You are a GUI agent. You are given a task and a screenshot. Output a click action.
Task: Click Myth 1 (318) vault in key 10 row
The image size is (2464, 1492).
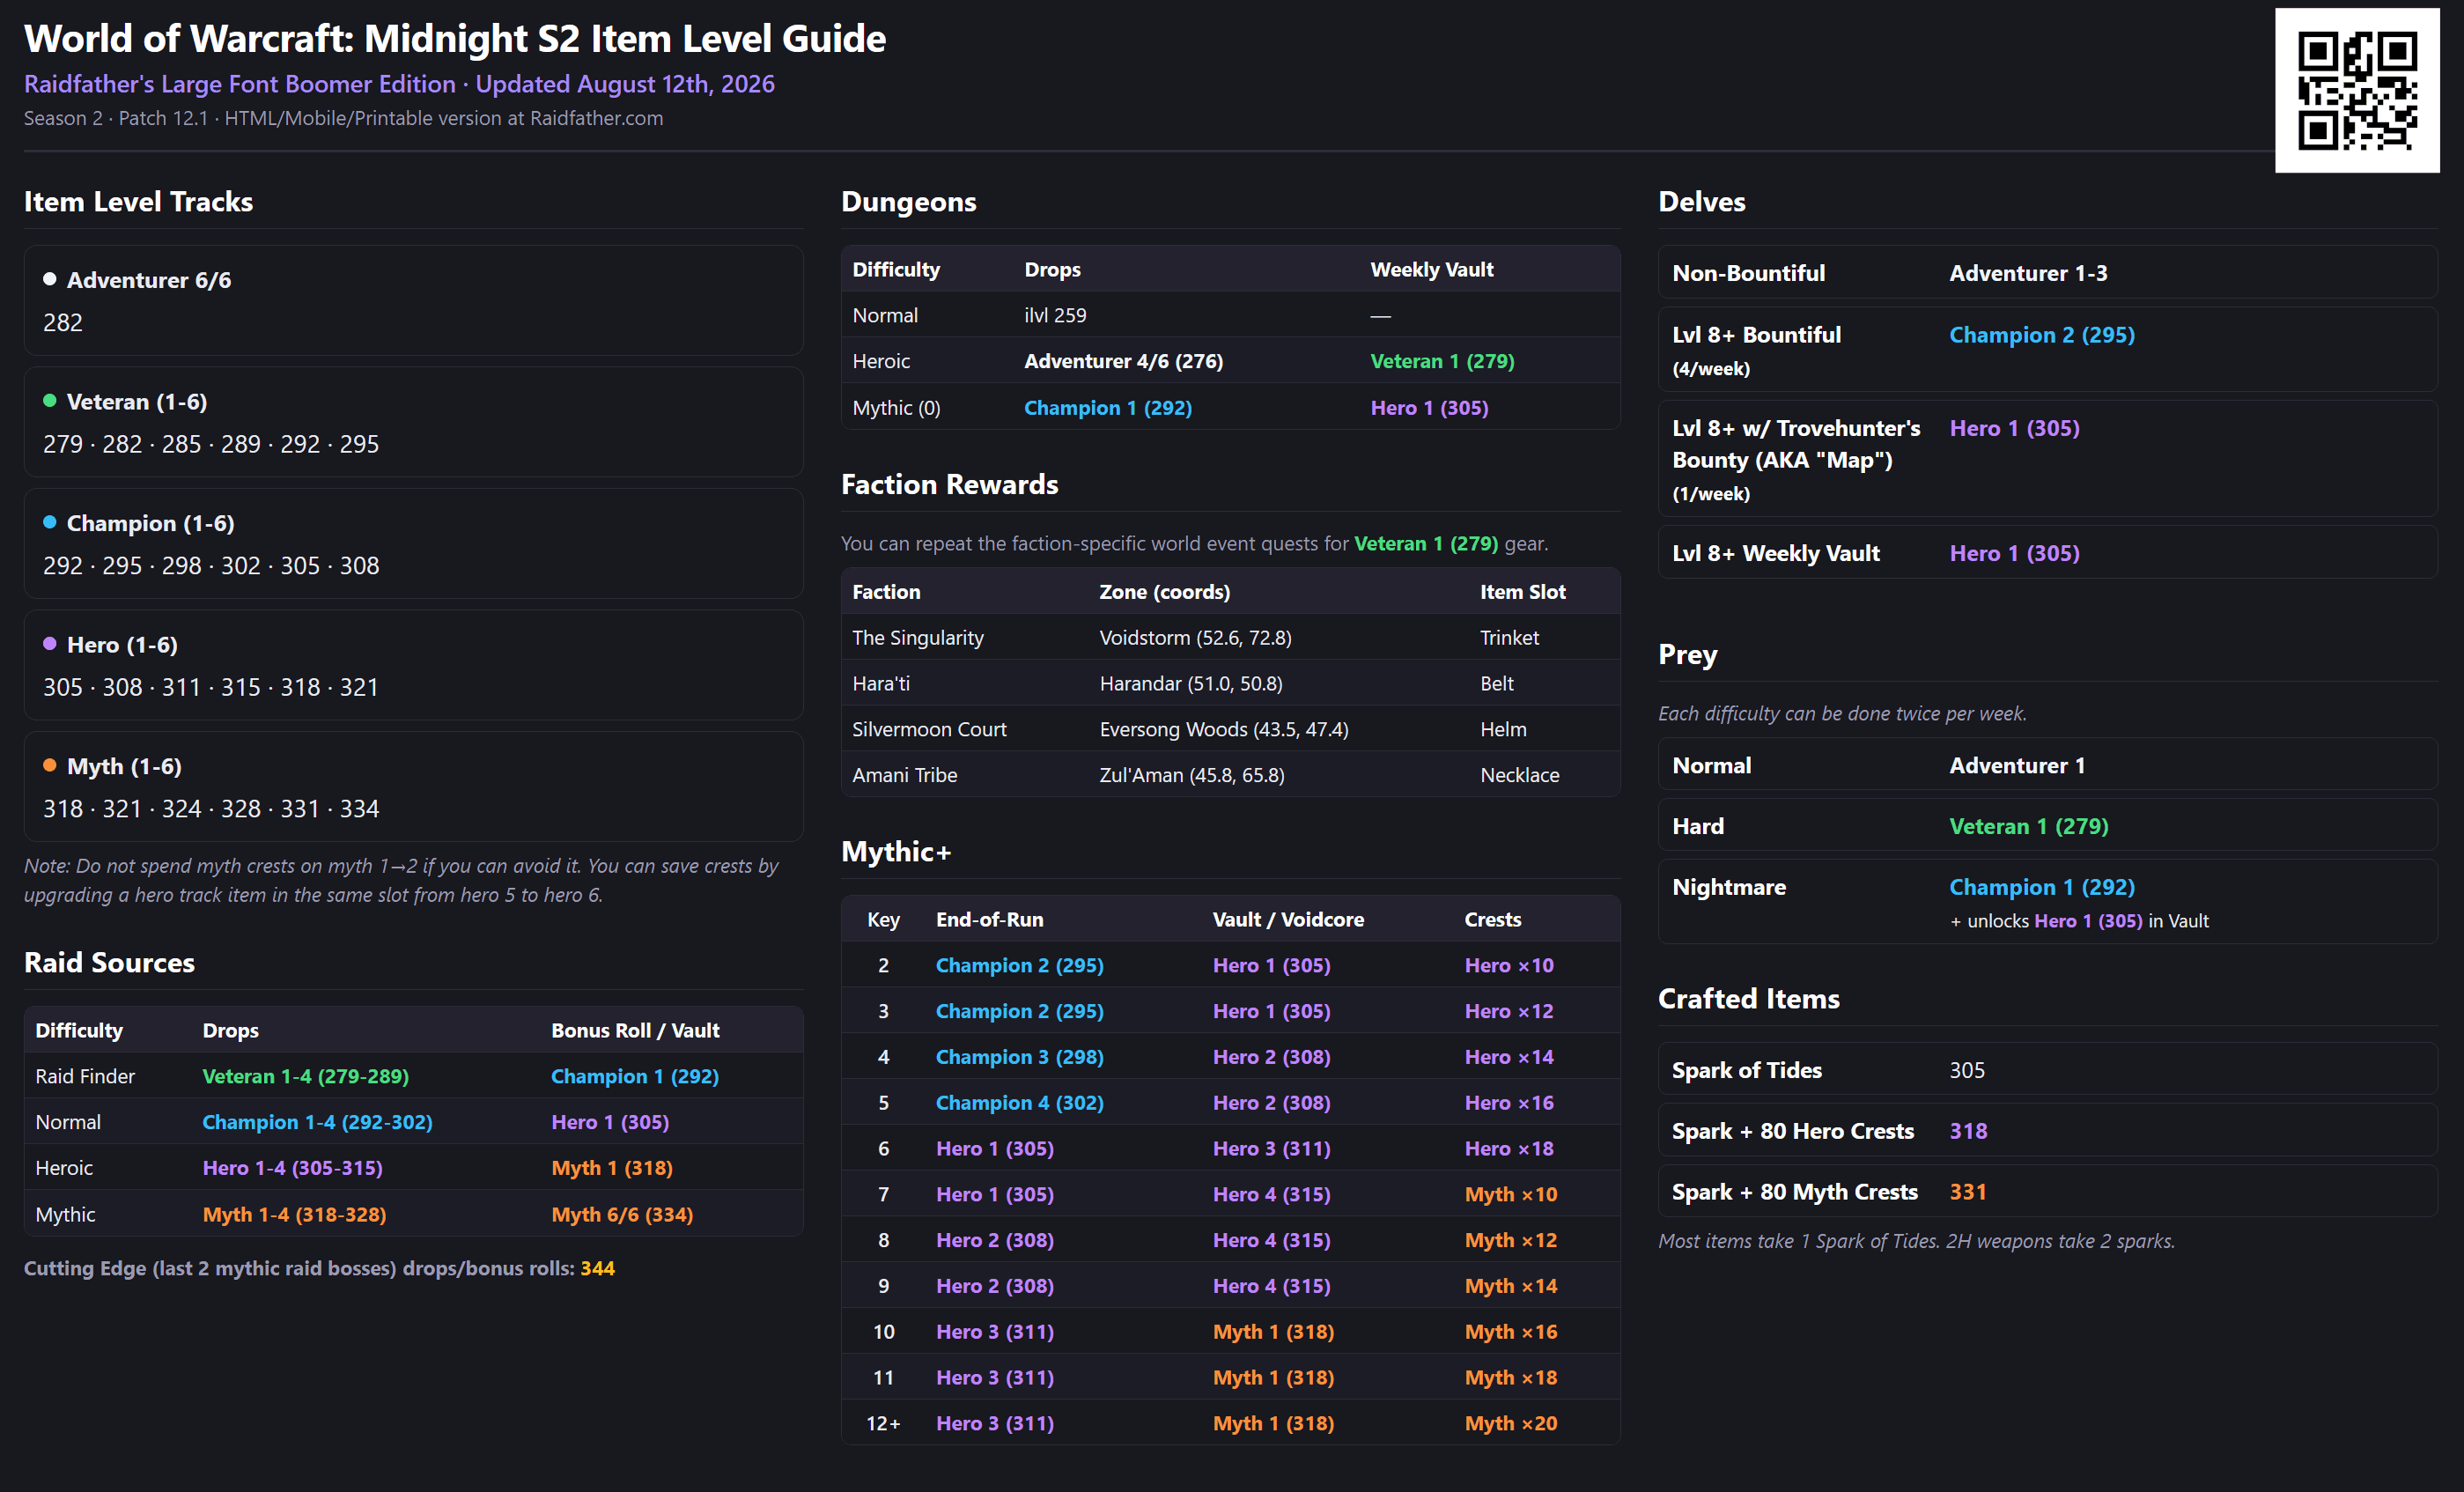1273,1332
